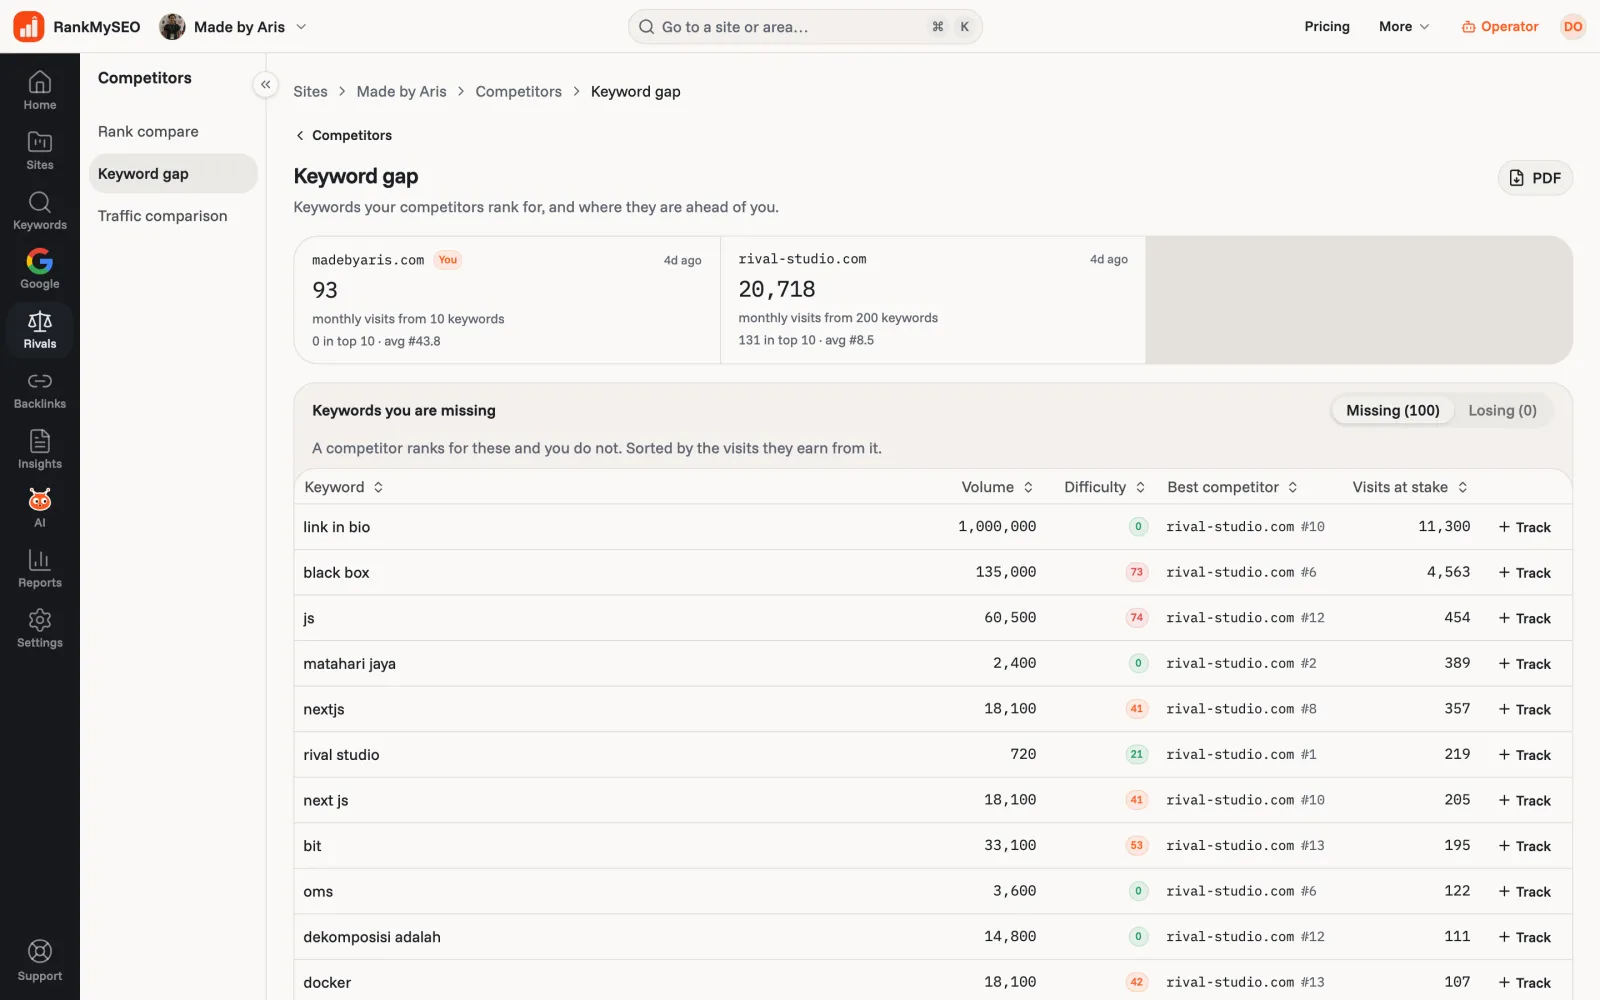Track the keyword js
This screenshot has width=1600, height=1000.
[1524, 618]
